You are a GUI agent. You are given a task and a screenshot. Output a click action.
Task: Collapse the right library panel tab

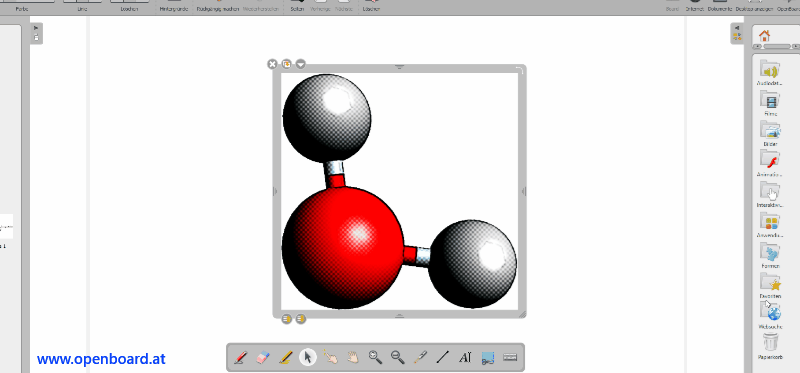point(737,28)
